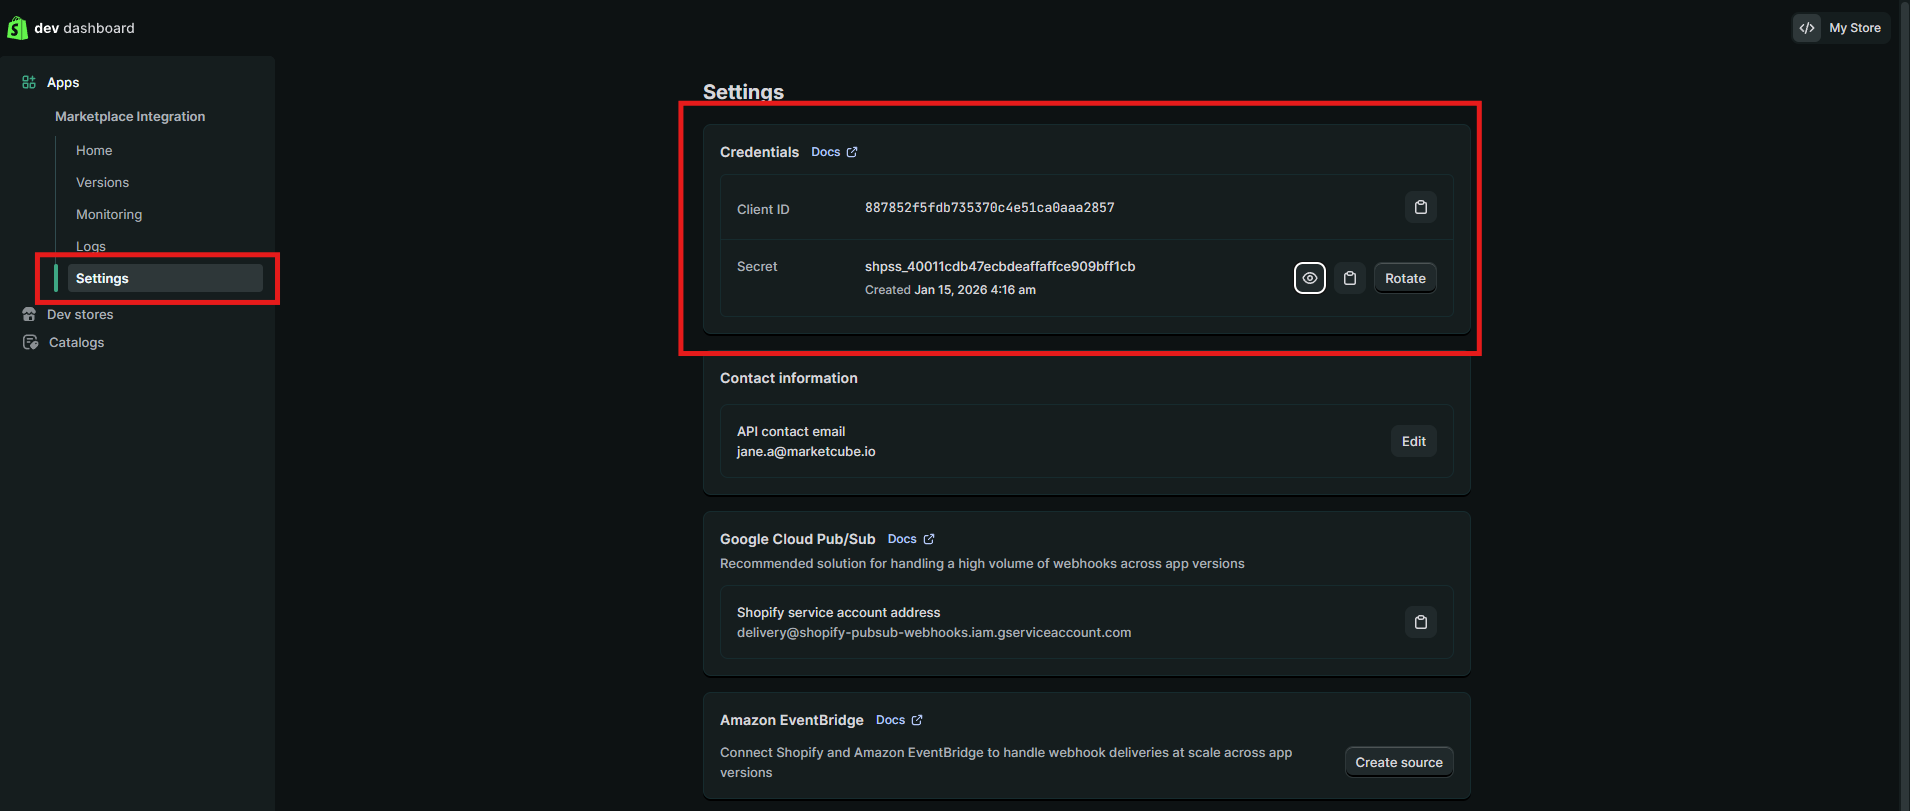Open the Monitoring section
This screenshot has width=1910, height=811.
pos(109,214)
